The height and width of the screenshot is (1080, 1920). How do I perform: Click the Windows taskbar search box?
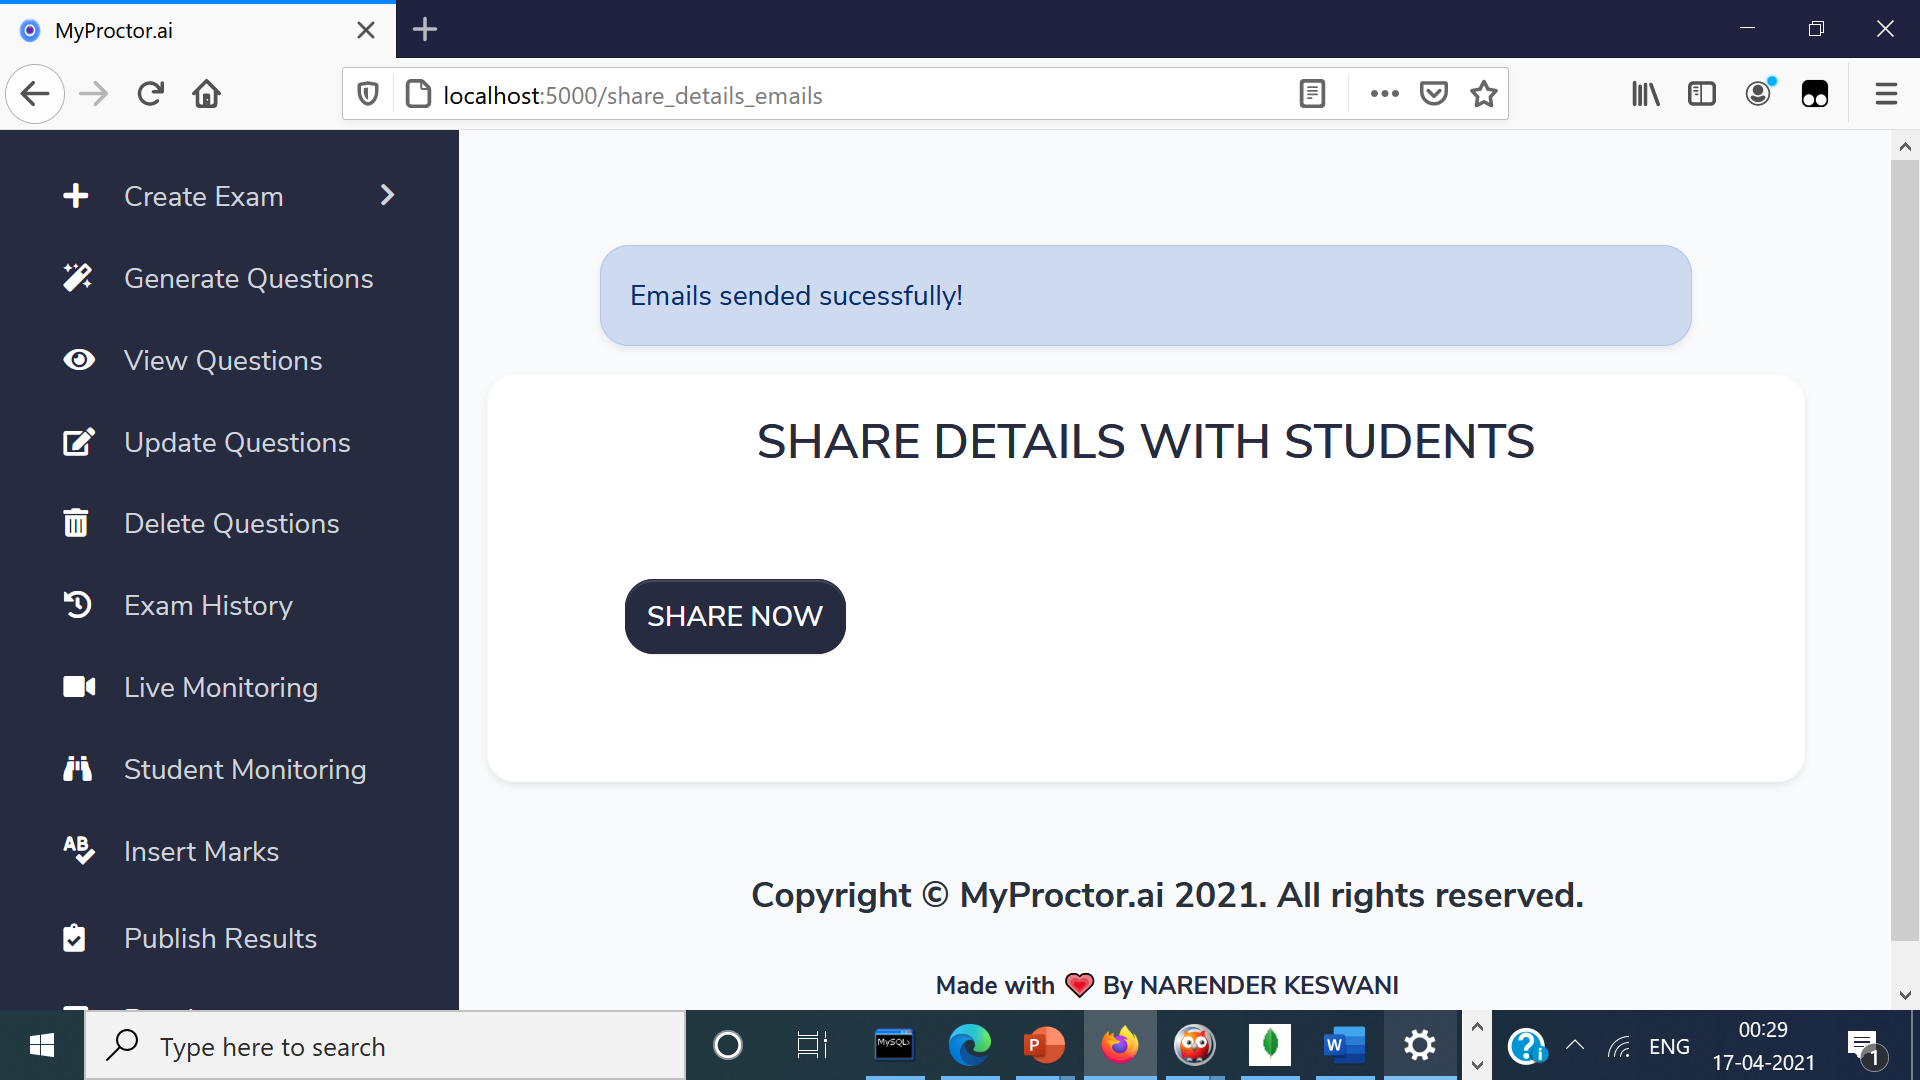pos(385,1046)
